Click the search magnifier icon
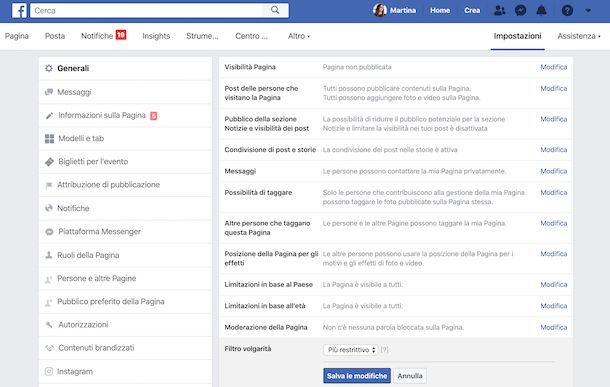Viewport: 610px width, 387px height. click(x=275, y=10)
